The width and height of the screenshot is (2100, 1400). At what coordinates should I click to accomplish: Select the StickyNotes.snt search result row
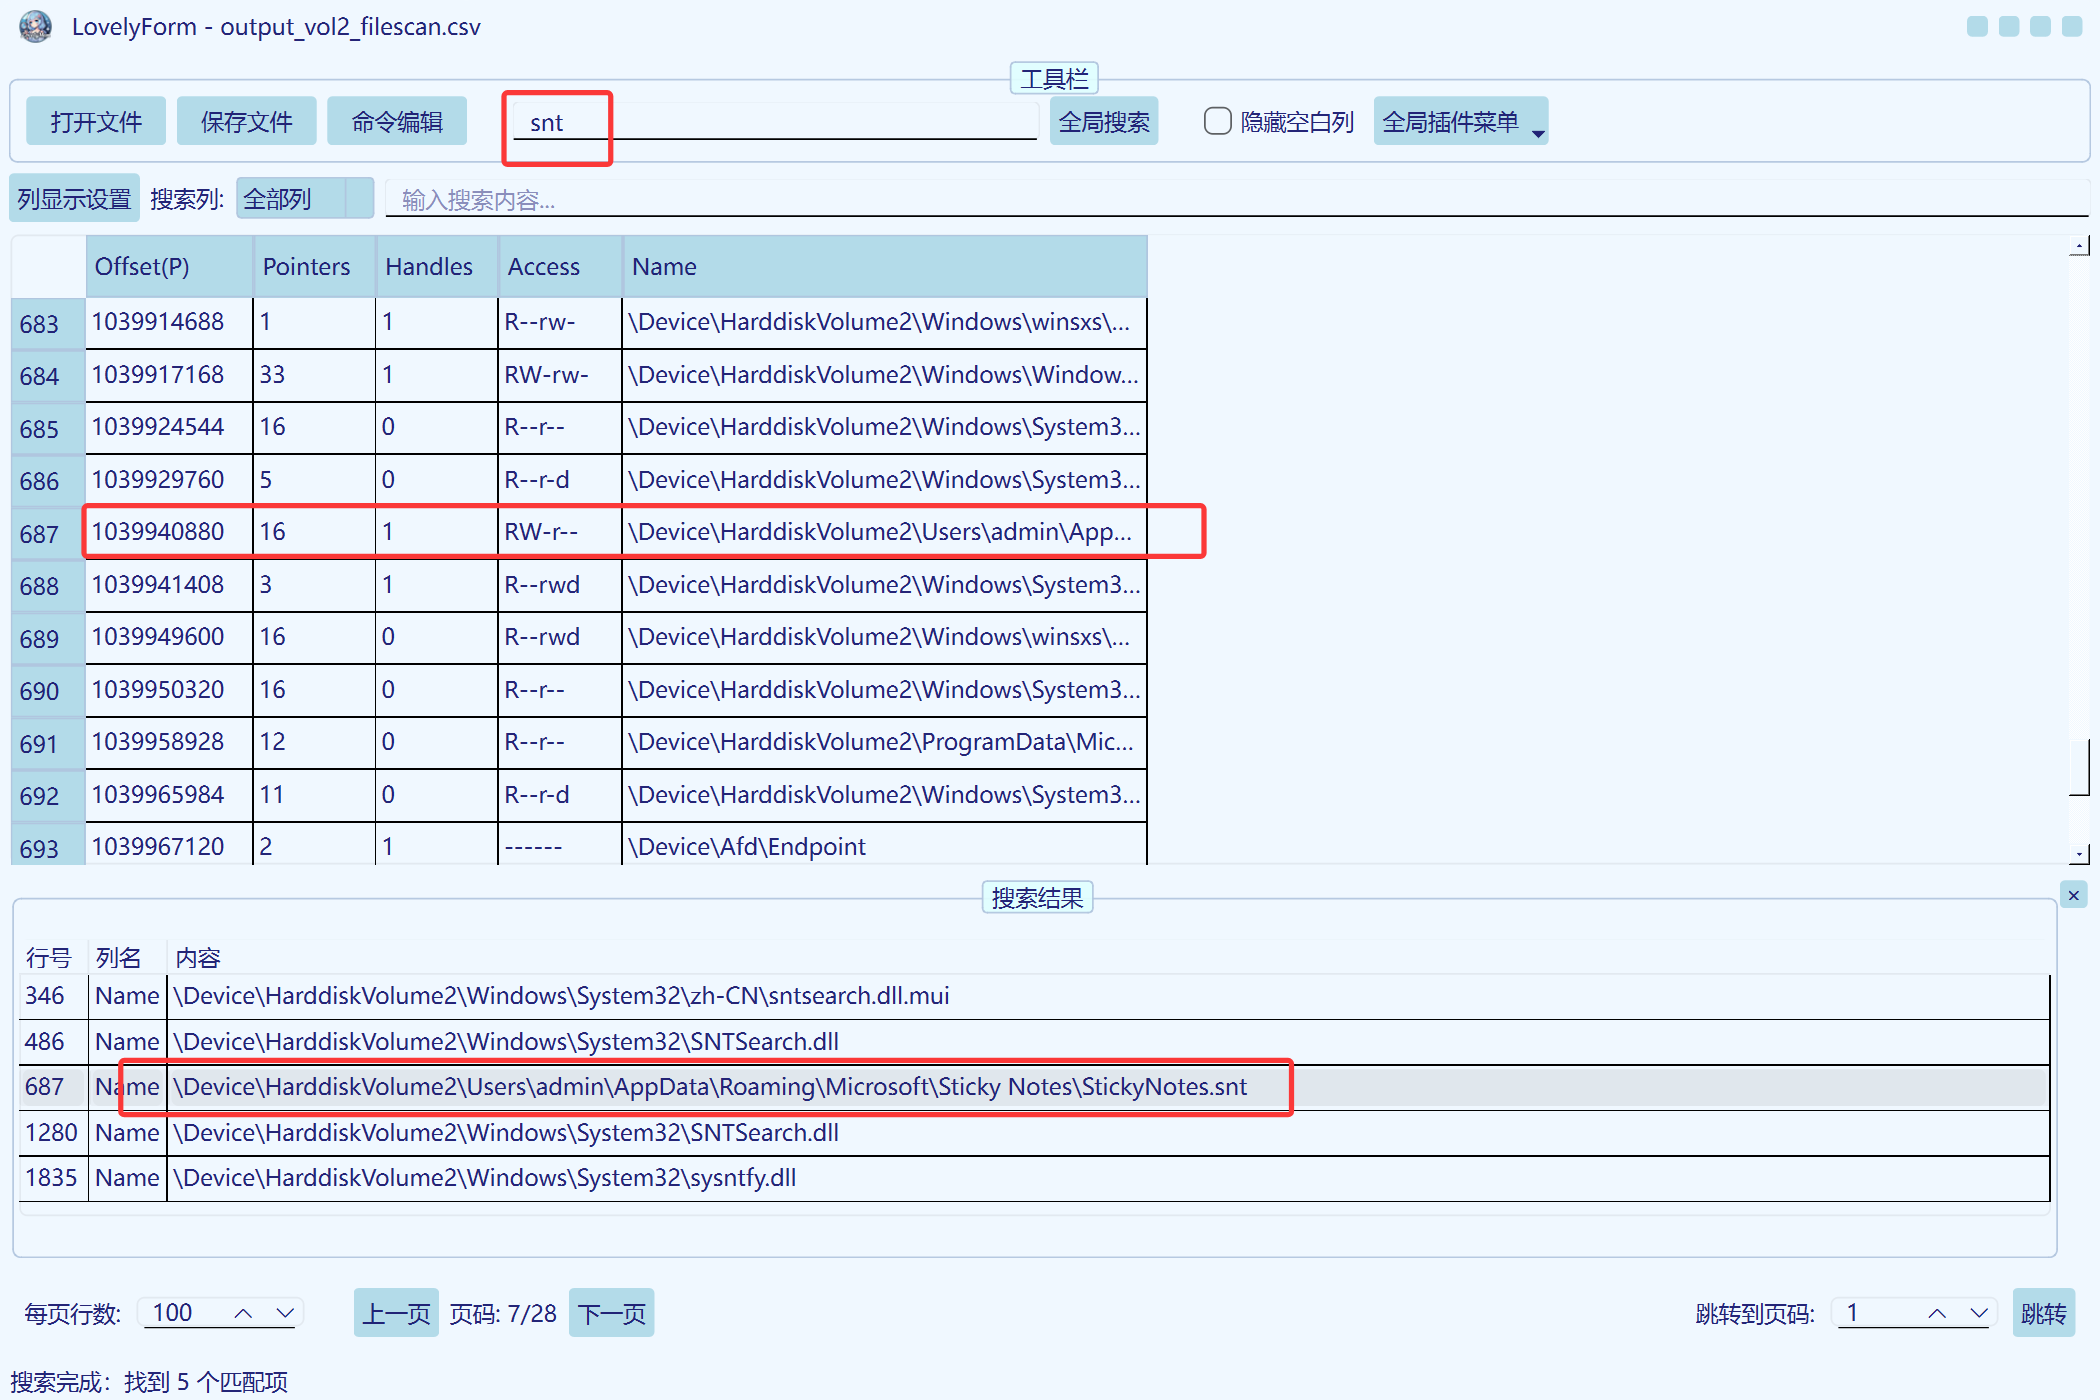click(x=710, y=1087)
